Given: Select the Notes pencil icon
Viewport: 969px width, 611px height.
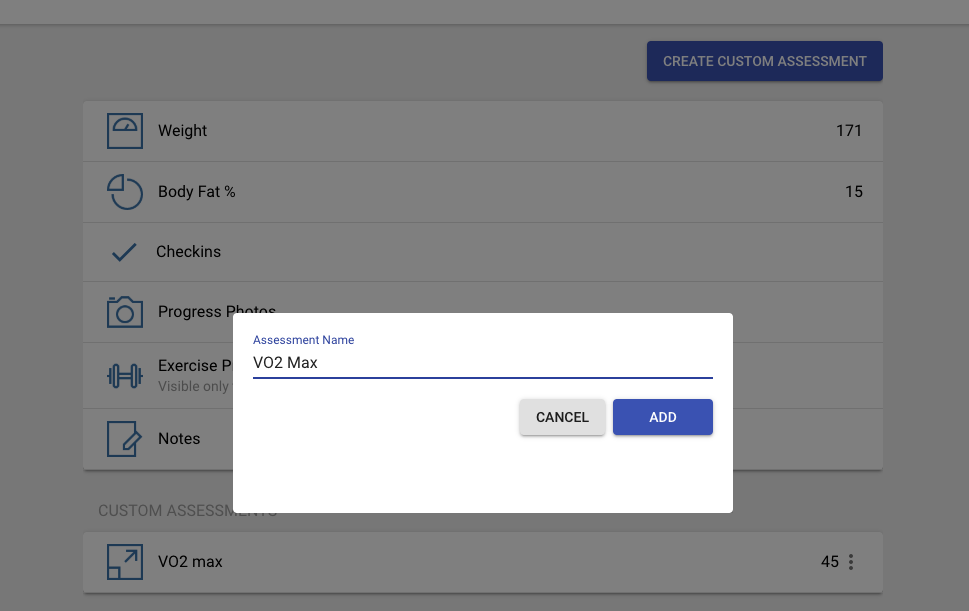Looking at the screenshot, I should pos(124,438).
